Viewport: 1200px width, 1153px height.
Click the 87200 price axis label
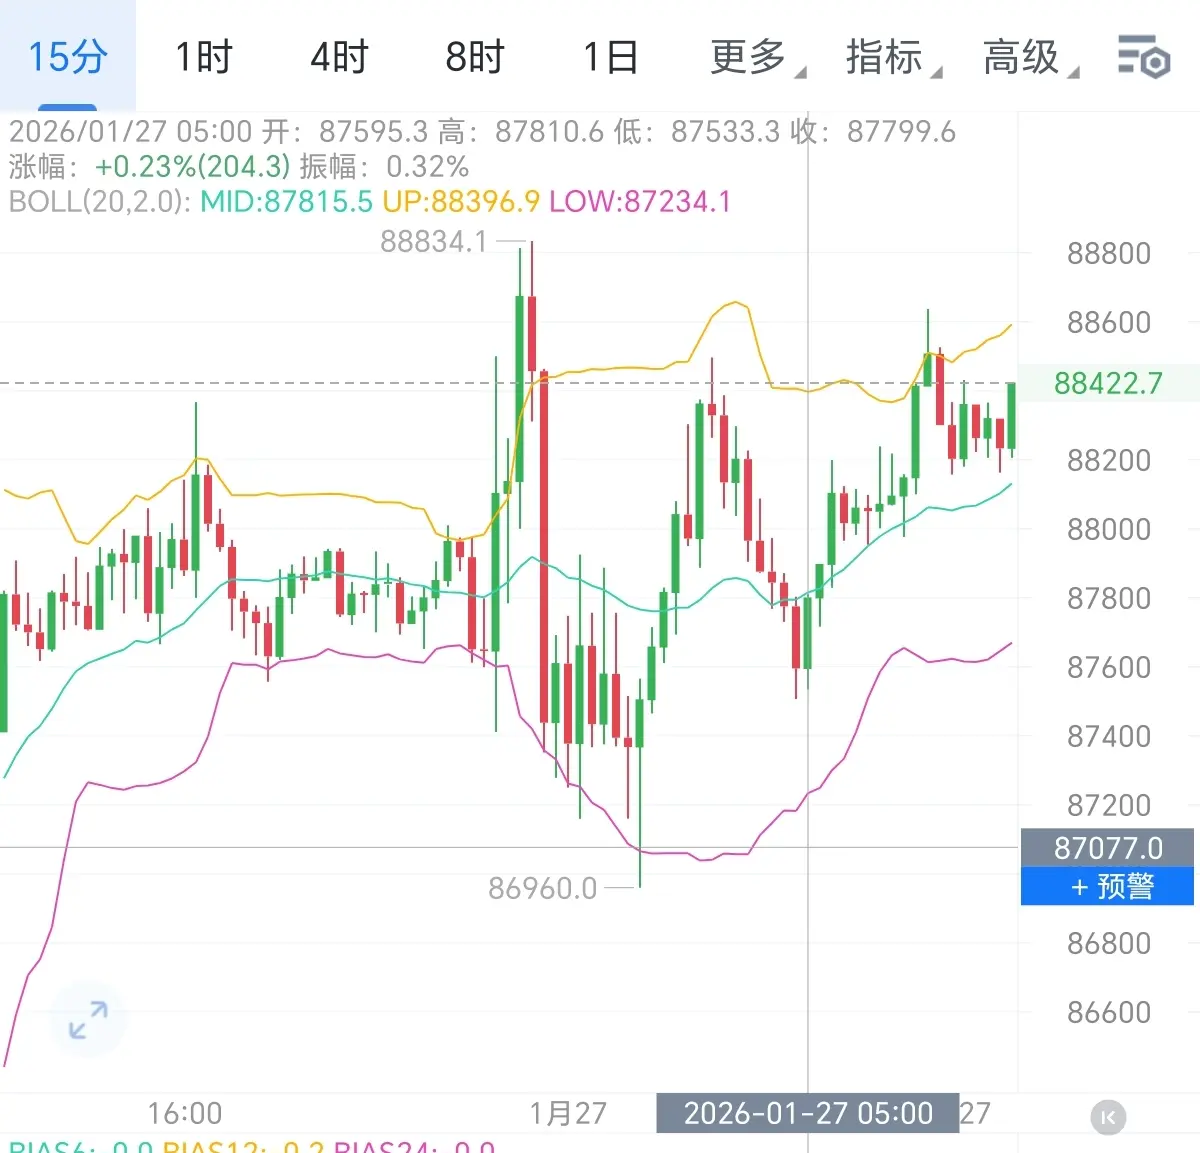1109,805
